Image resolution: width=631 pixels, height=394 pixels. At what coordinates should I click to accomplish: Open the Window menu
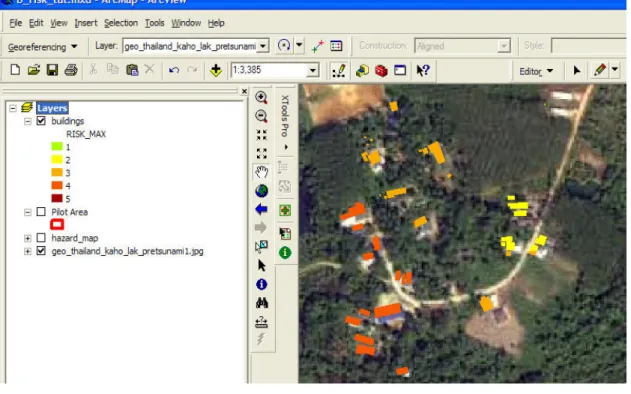(186, 23)
